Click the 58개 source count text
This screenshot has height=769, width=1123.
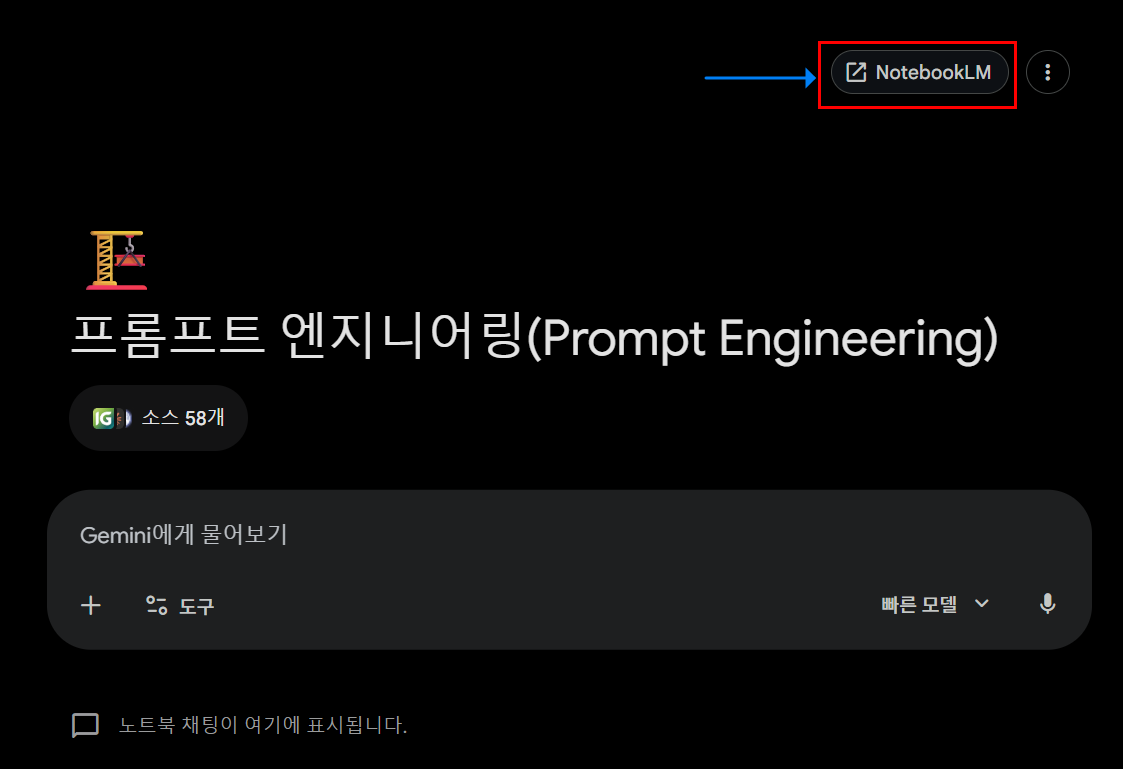click(205, 418)
